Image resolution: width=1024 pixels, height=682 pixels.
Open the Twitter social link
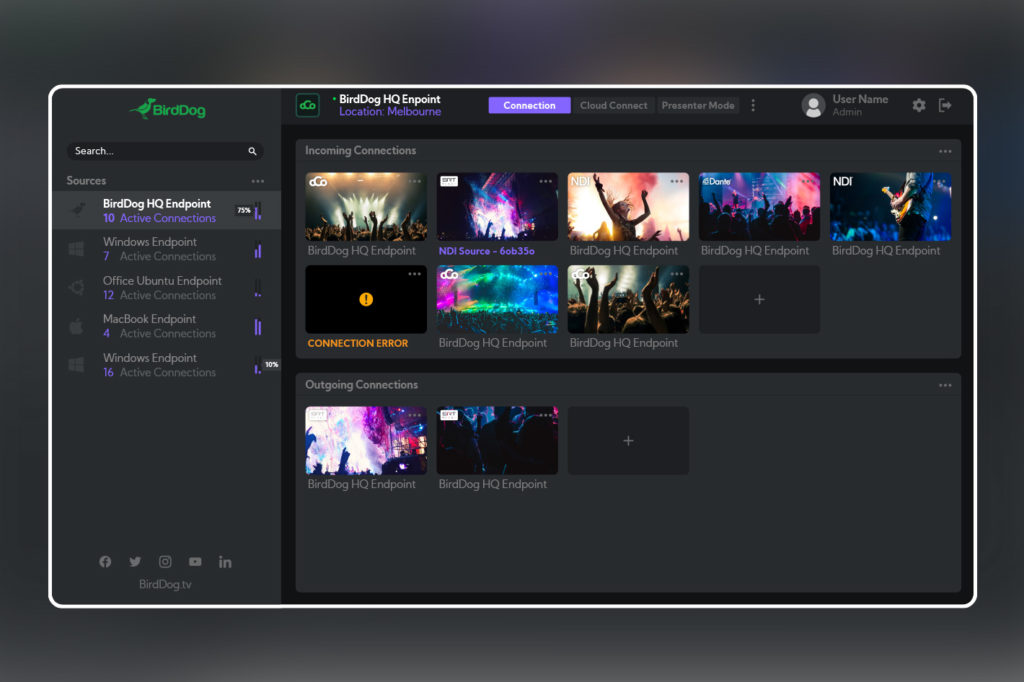[135, 562]
